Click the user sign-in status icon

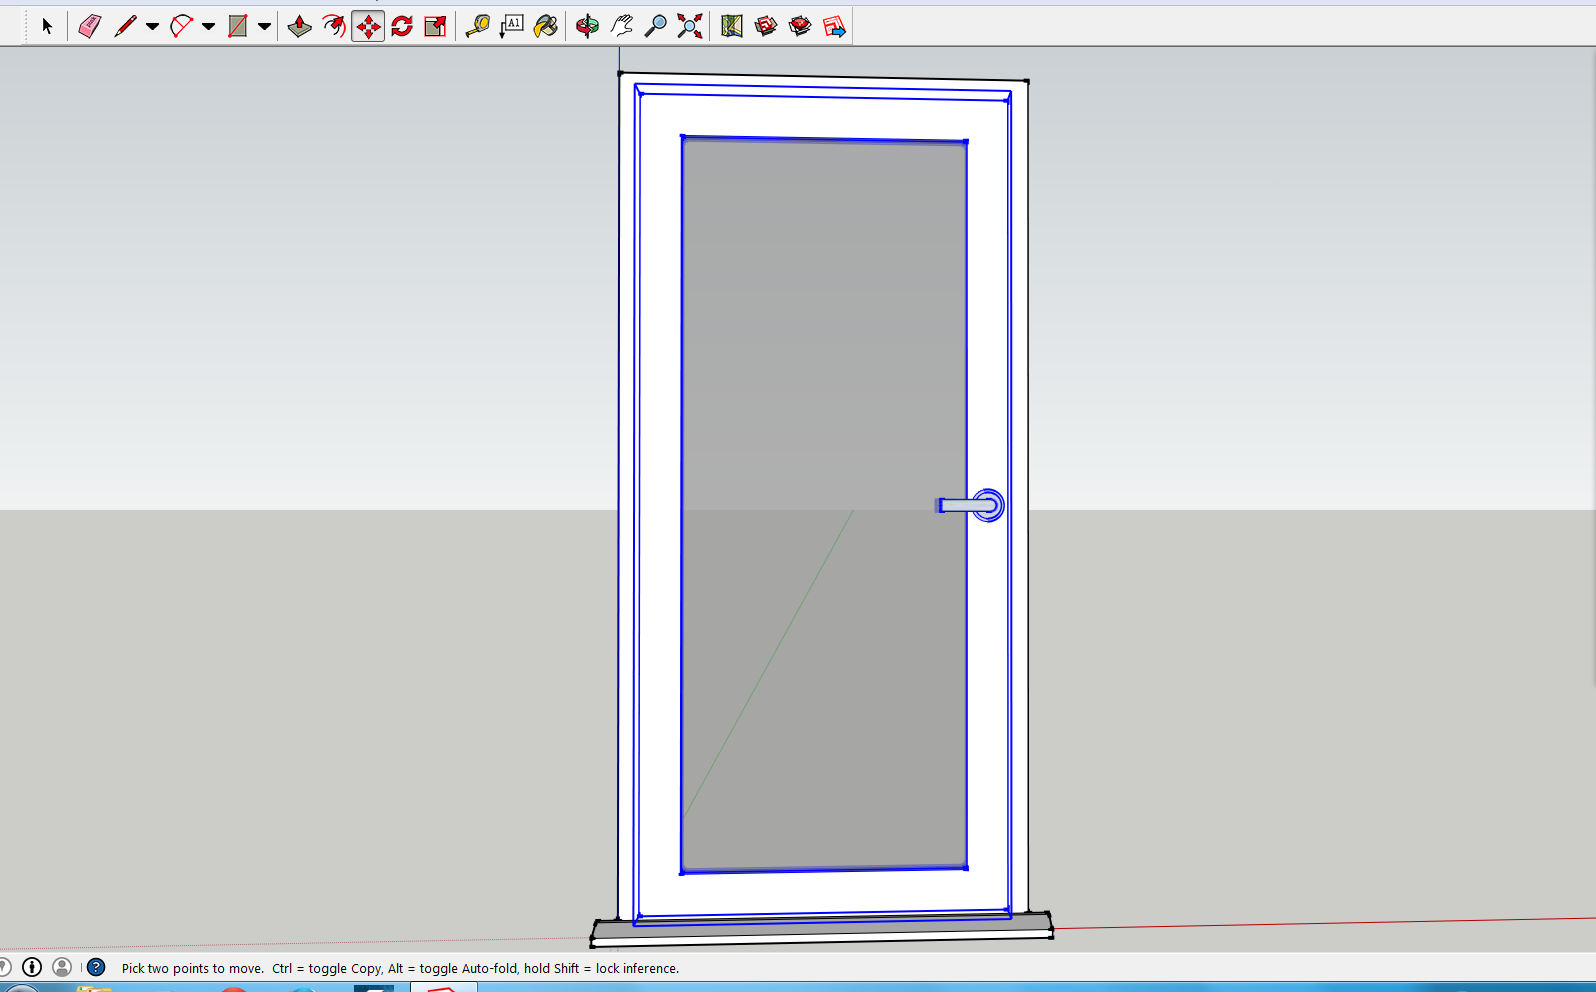62,967
